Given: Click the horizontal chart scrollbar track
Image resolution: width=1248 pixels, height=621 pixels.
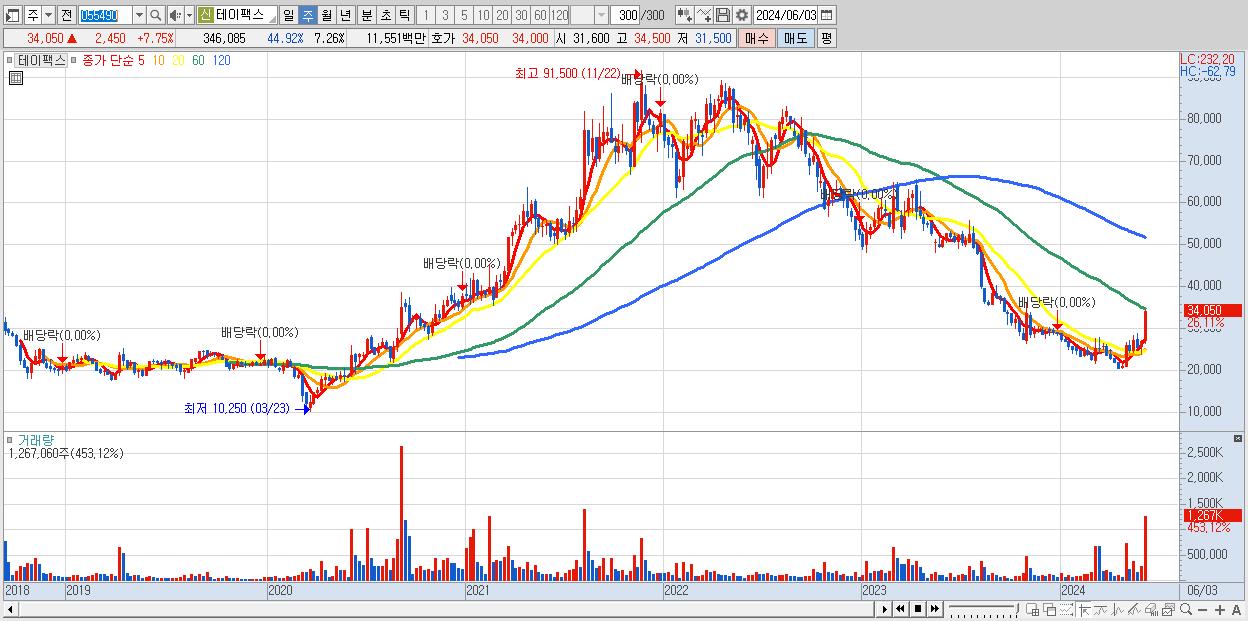Looking at the screenshot, I should tap(445, 609).
